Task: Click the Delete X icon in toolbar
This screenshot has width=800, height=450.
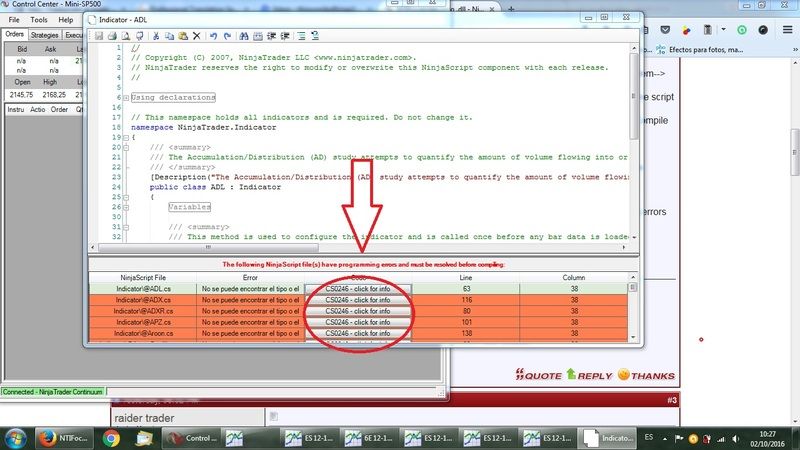Action: click(195, 36)
